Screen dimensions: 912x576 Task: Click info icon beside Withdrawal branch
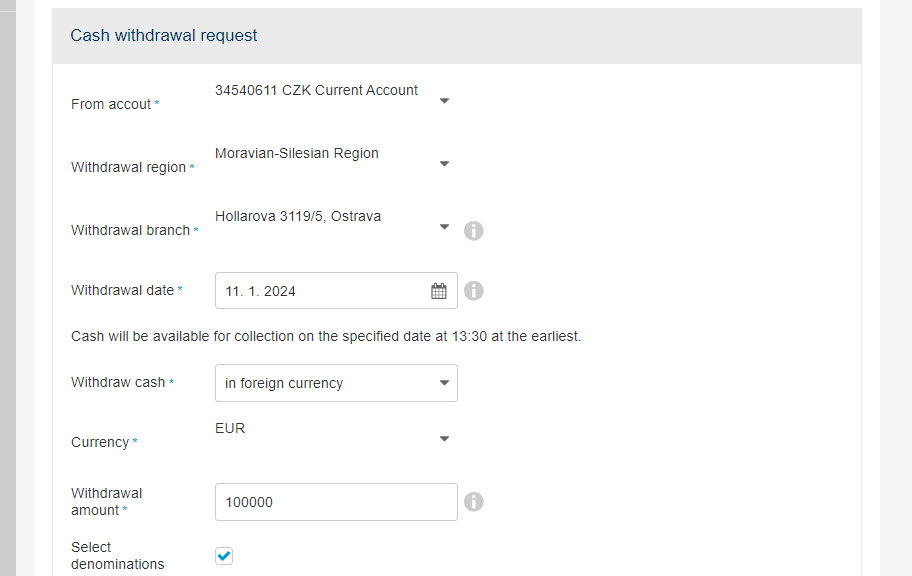click(473, 230)
